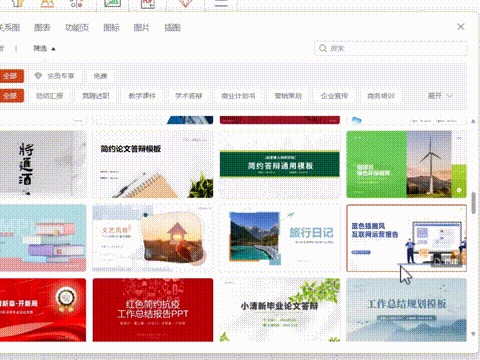Choose the 商务培训 category tag

coord(381,96)
